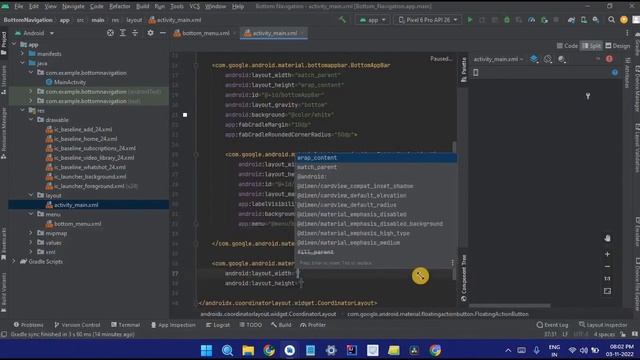This screenshot has height=360, width=640.
Task: Choose match_parent from autocomplete list
Action: coord(376,167)
